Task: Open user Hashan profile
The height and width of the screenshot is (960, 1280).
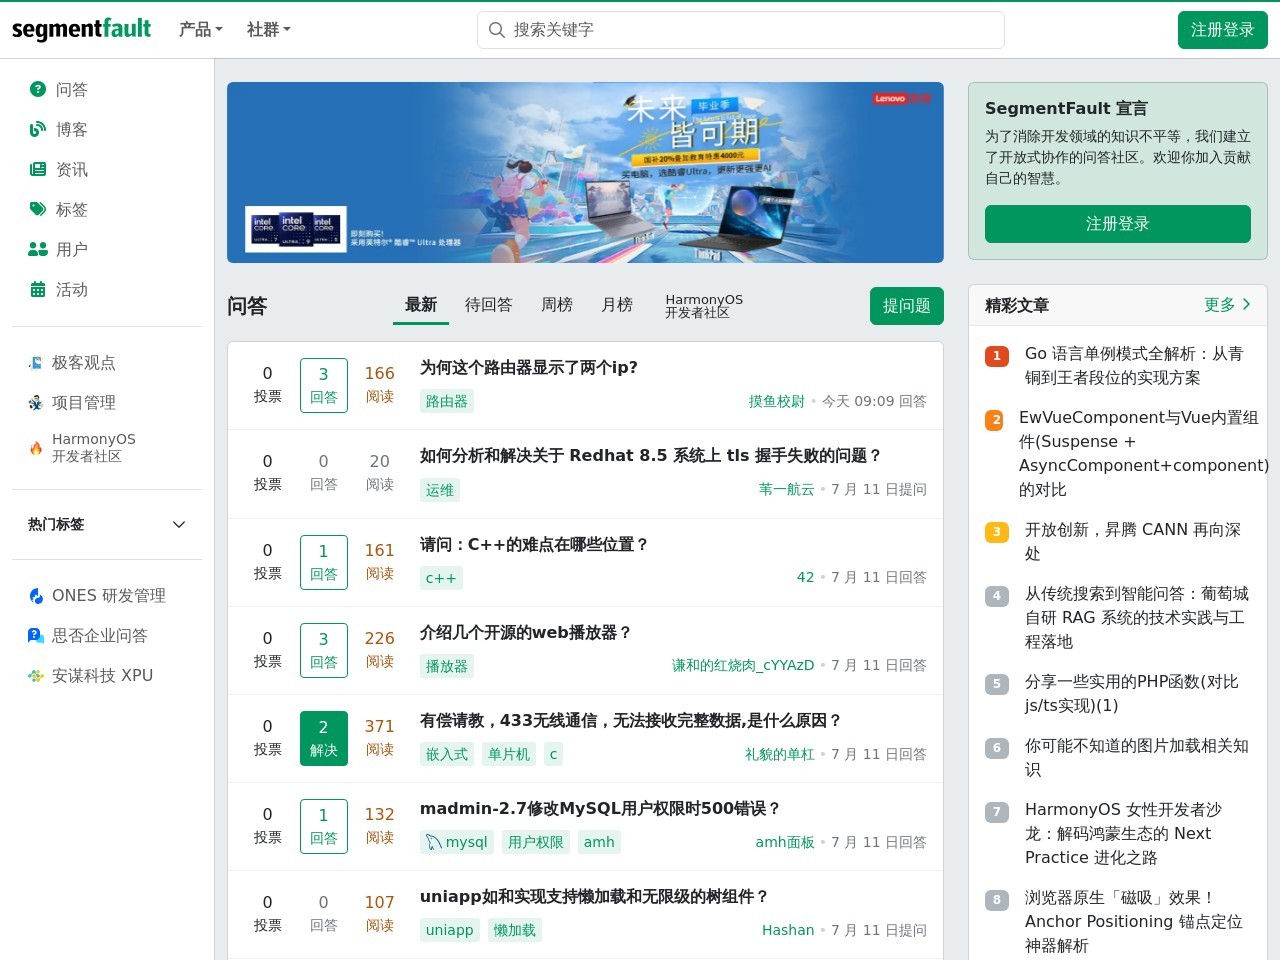Action: coord(788,930)
